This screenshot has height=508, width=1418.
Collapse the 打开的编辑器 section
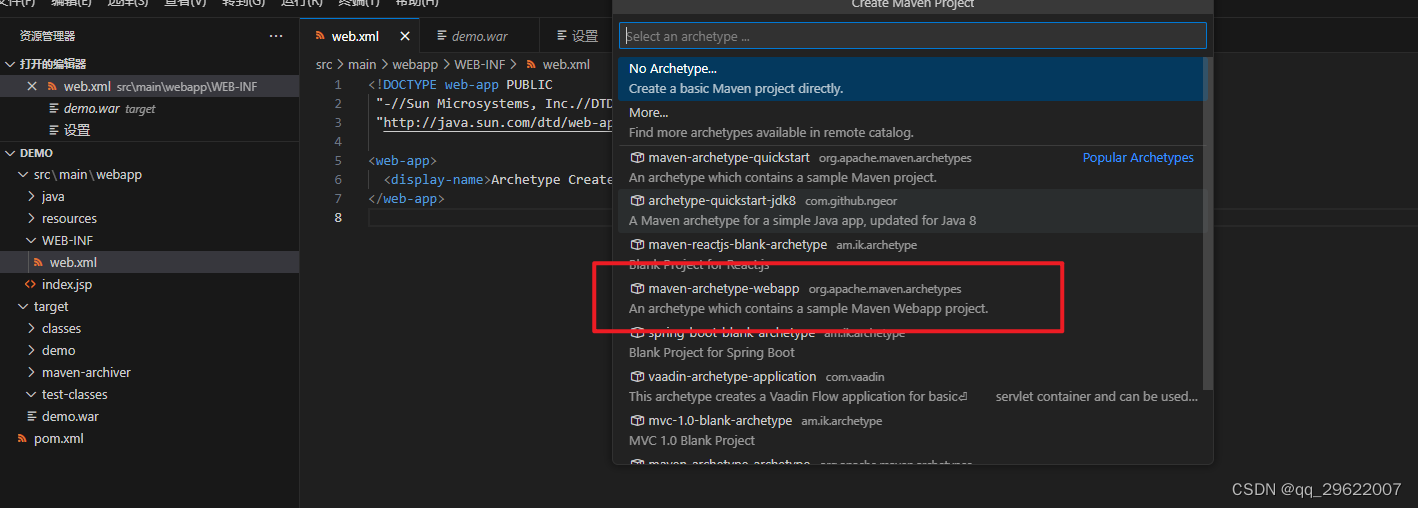pos(11,65)
